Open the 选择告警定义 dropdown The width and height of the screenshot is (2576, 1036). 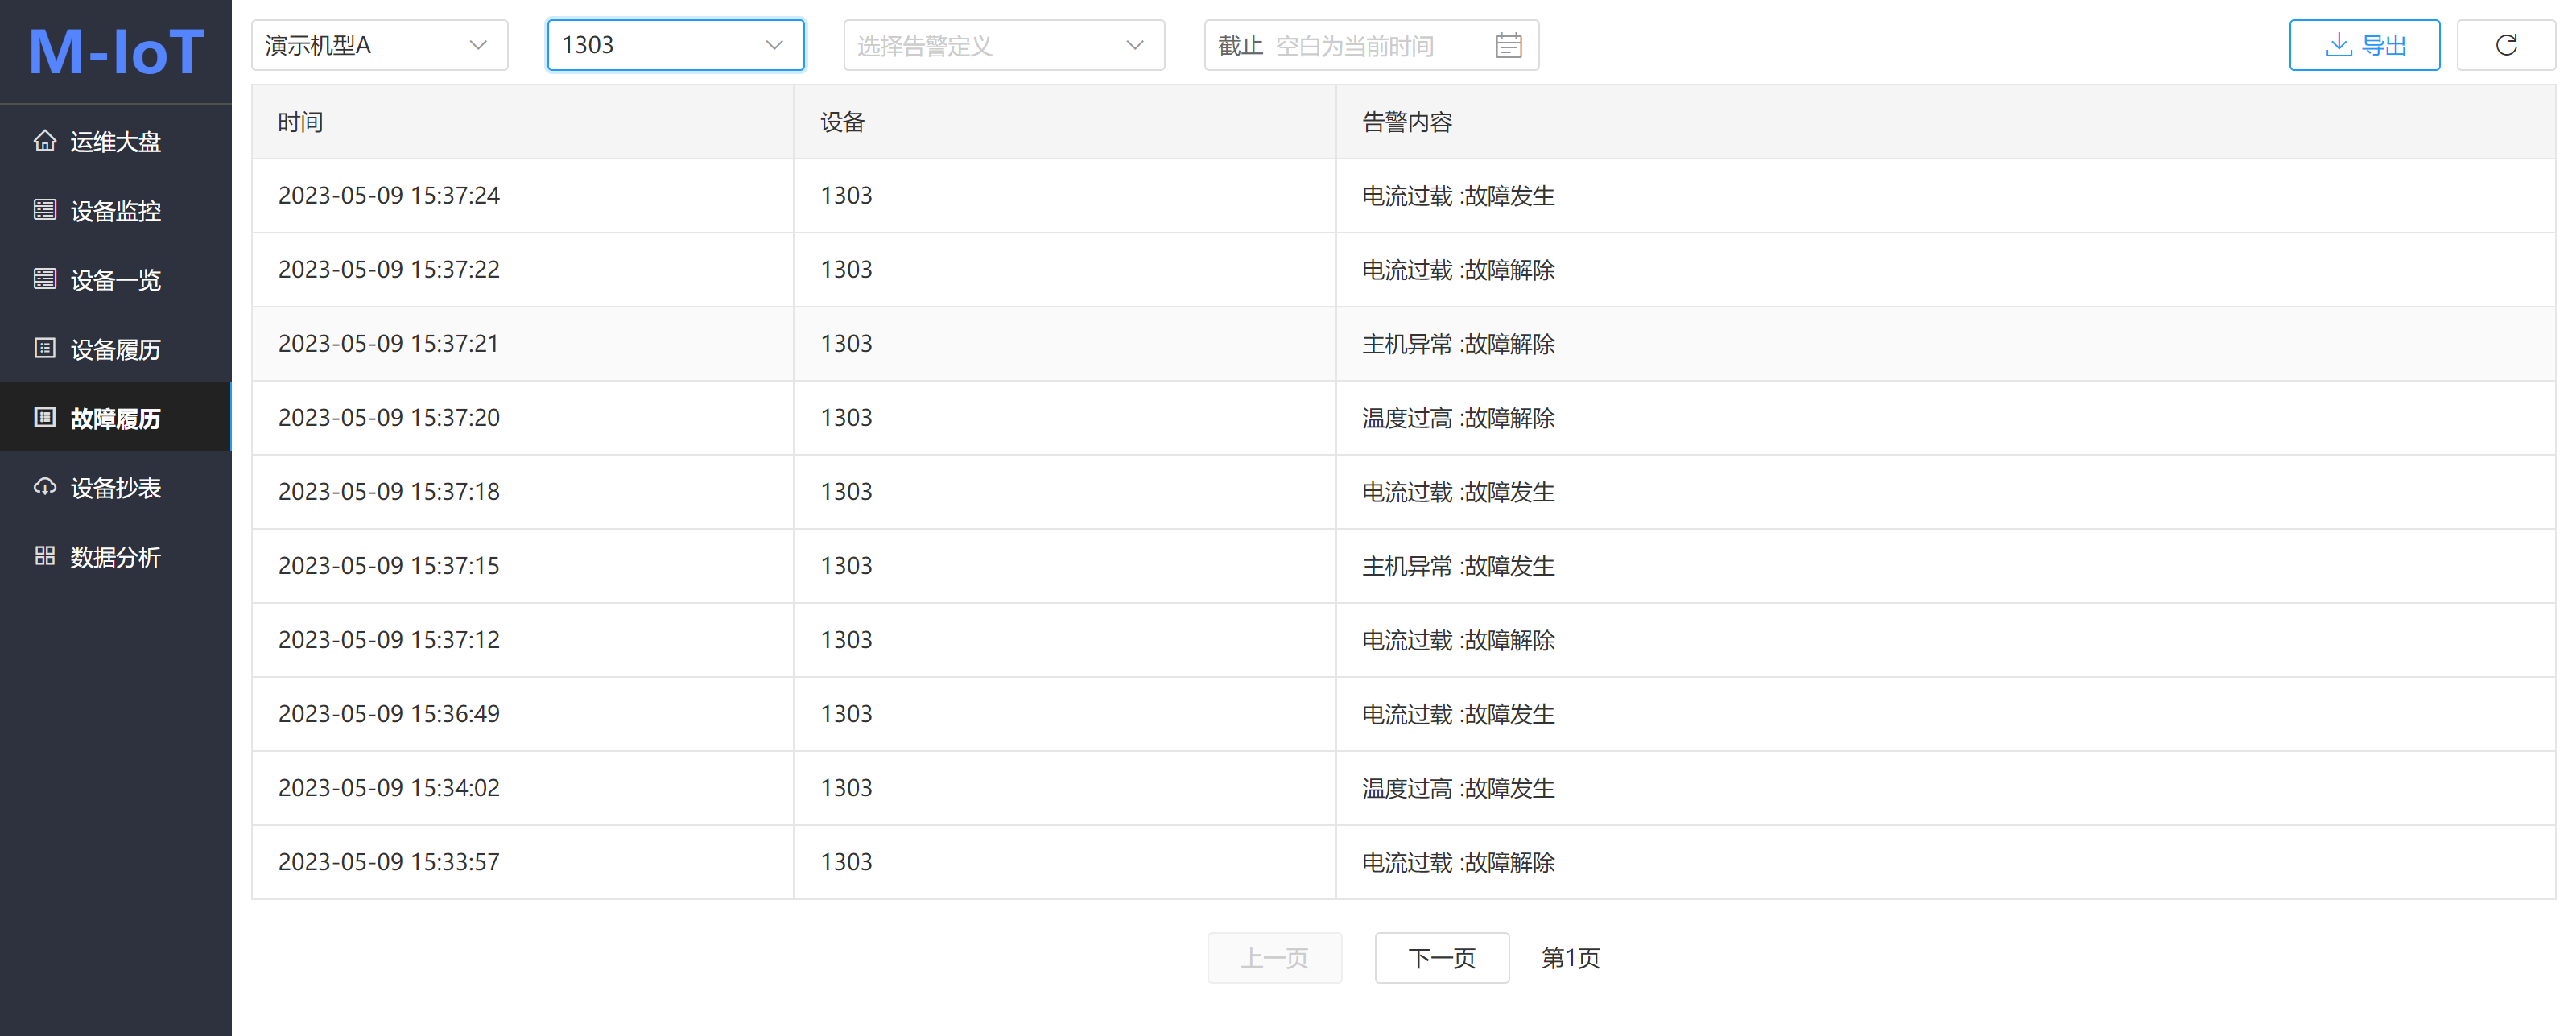[1004, 45]
